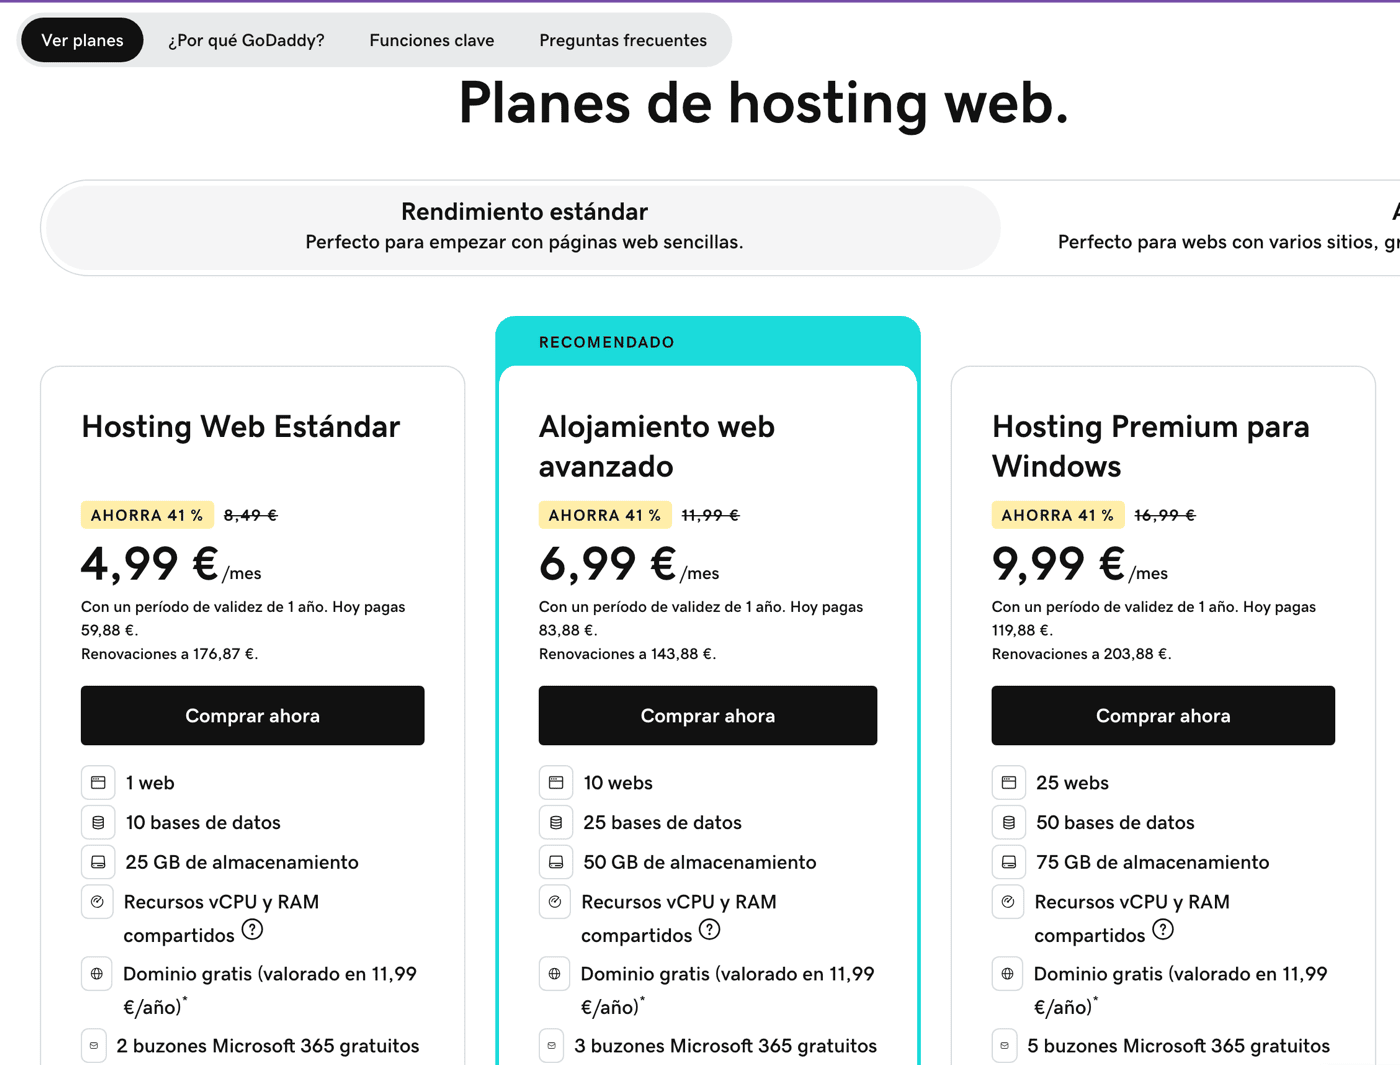Click the database icon next to "10 bases de datos"
Image resolution: width=1400 pixels, height=1065 pixels.
click(98, 822)
